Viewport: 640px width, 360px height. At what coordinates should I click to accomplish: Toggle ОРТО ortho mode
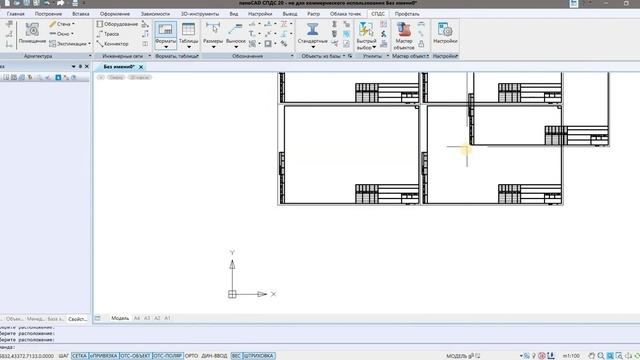[191, 356]
